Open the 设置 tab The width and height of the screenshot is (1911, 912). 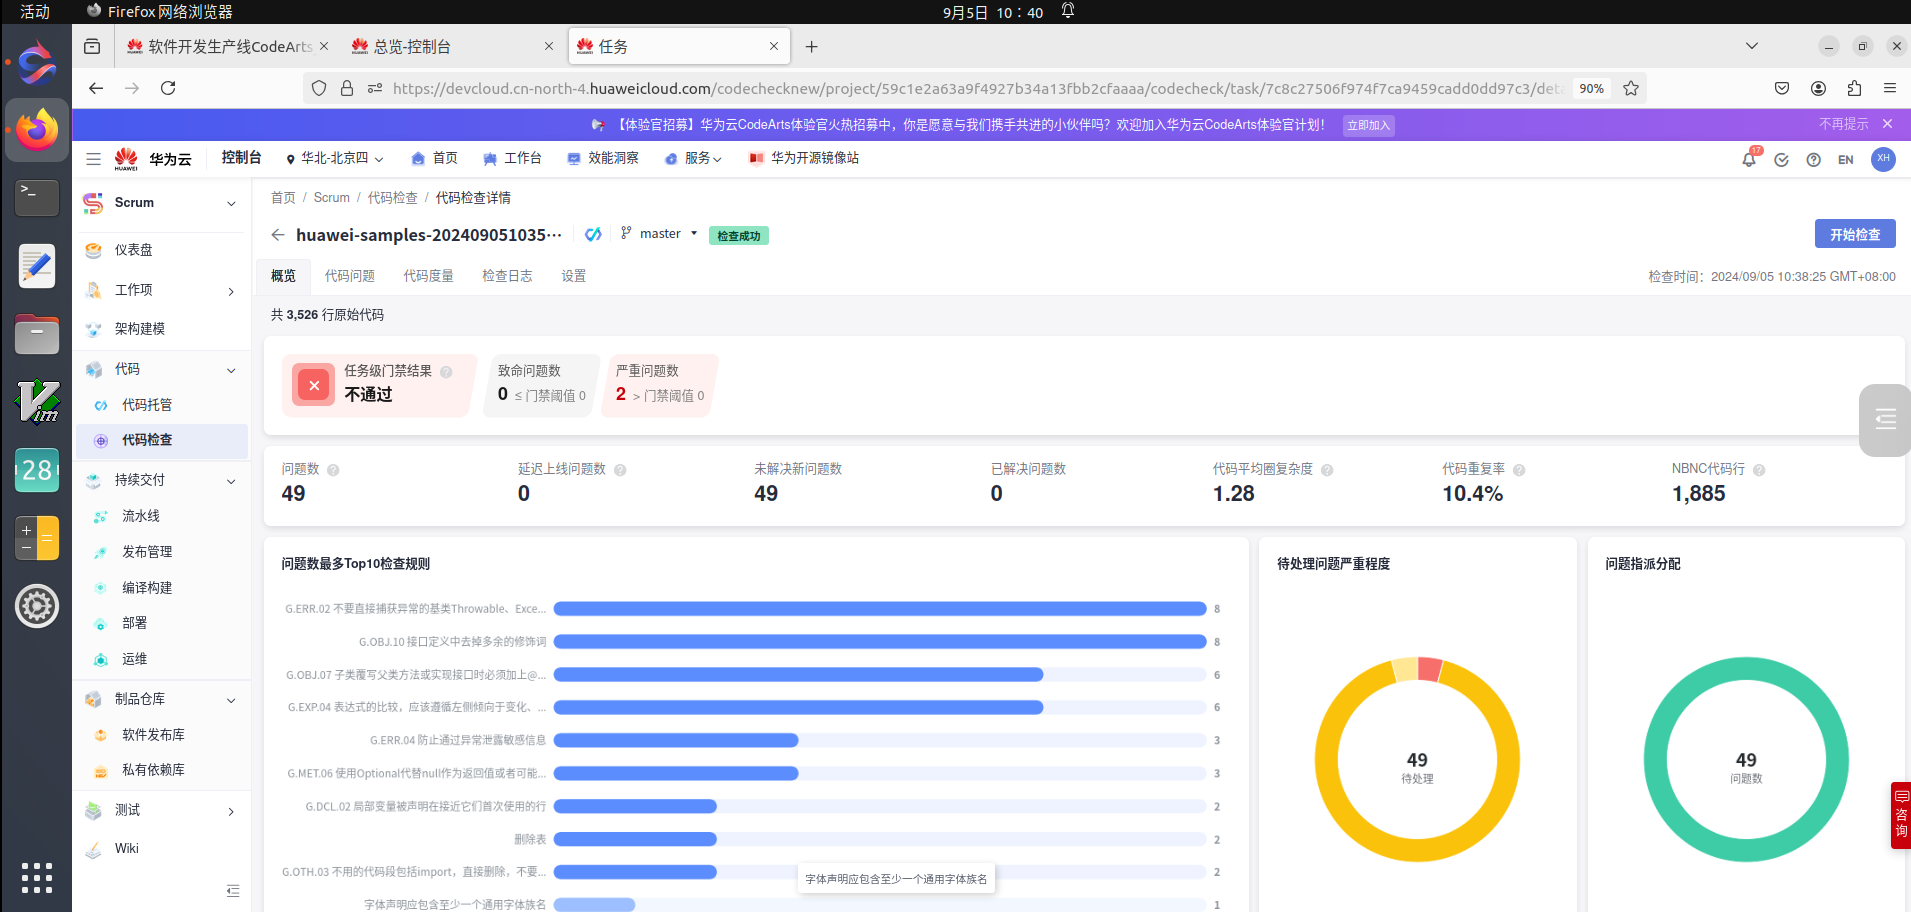pyautogui.click(x=574, y=276)
